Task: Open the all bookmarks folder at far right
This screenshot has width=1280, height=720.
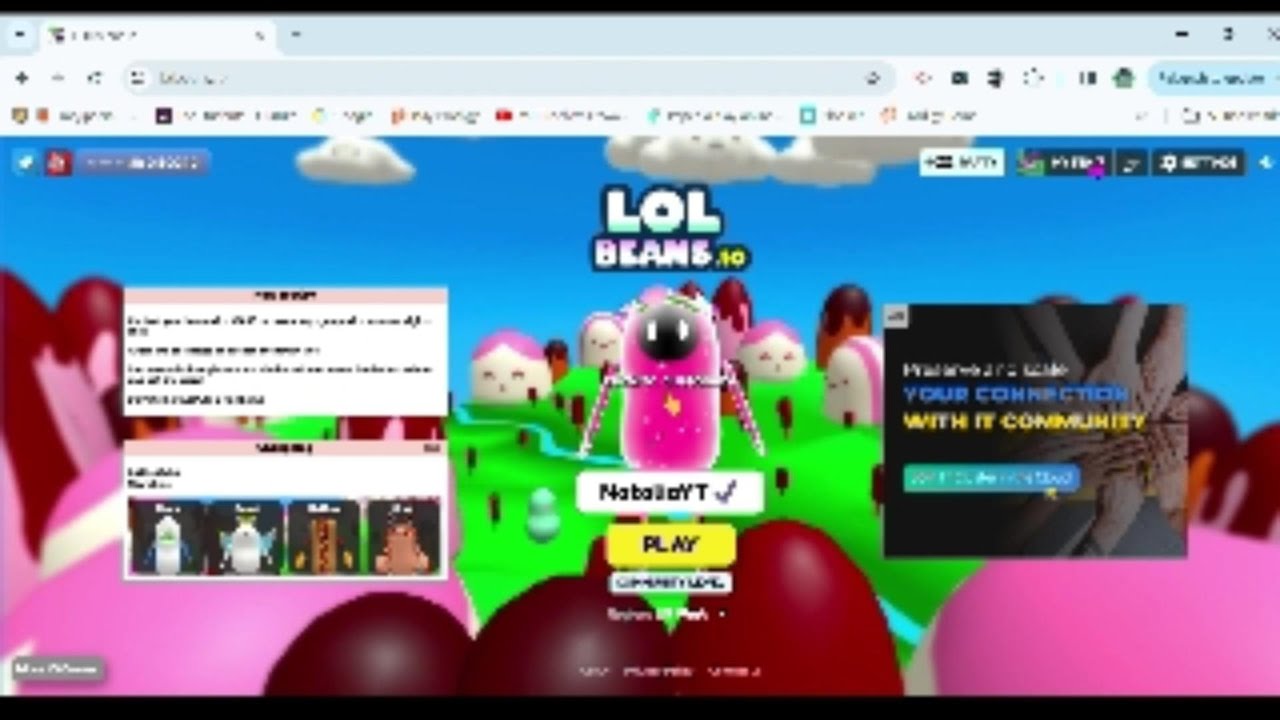Action: pyautogui.click(x=1230, y=115)
